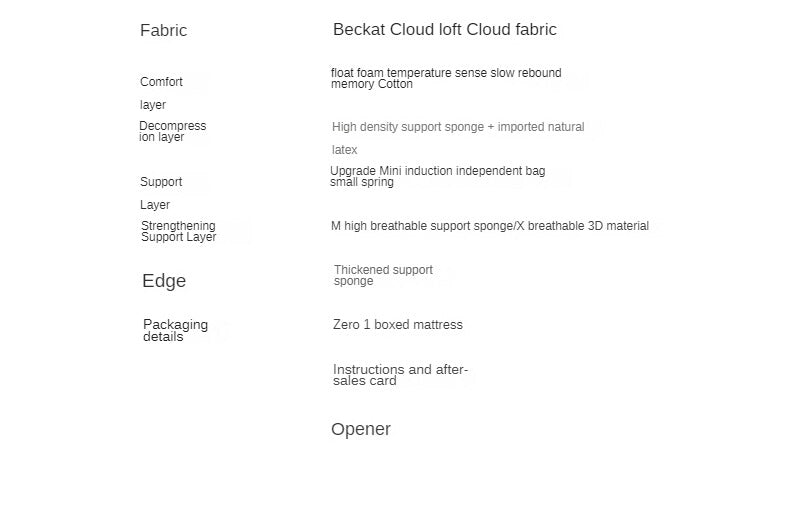This screenshot has width=790, height=525.
Task: Select the word Comfort in left column
Action: pos(161,82)
